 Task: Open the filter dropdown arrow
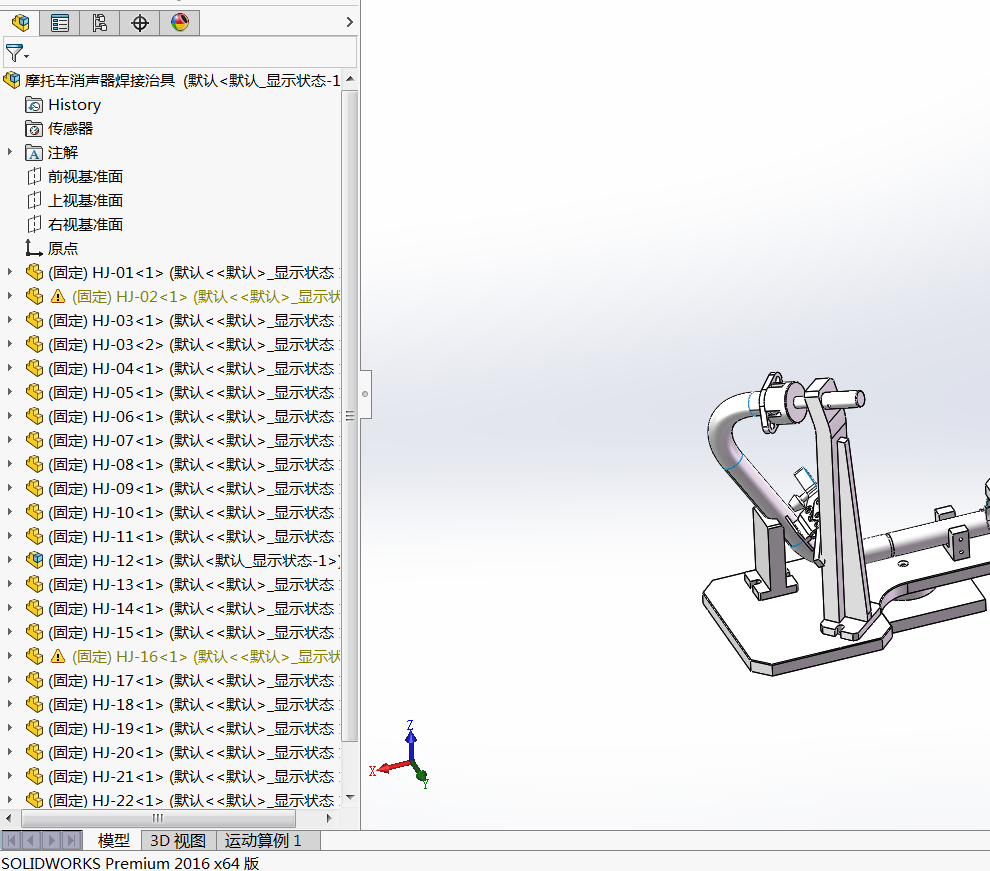pos(27,57)
